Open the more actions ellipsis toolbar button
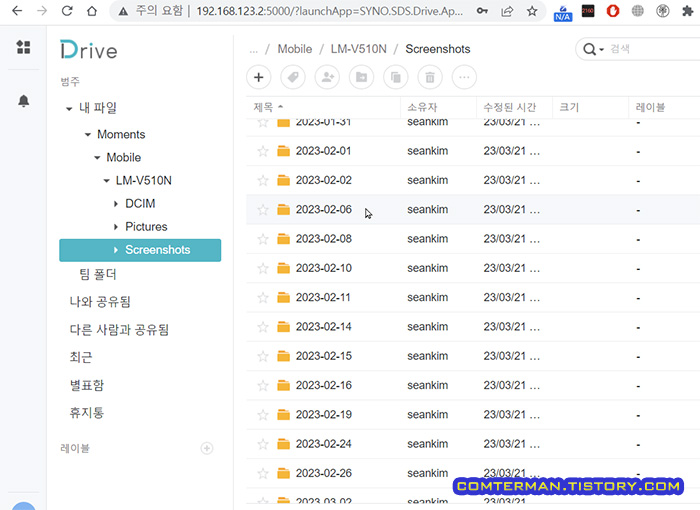 coord(464,77)
